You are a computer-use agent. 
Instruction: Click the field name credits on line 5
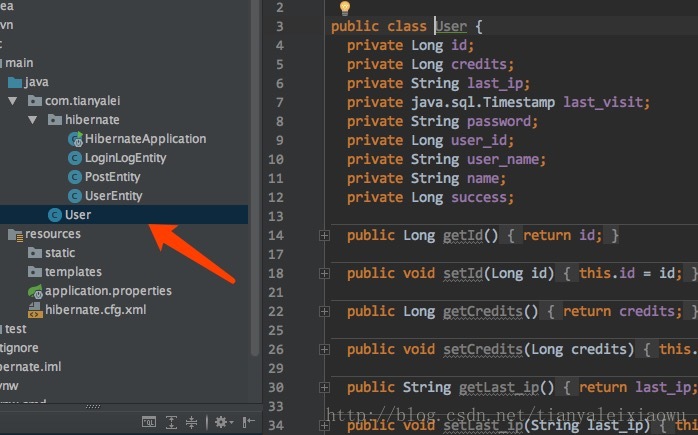(x=479, y=64)
